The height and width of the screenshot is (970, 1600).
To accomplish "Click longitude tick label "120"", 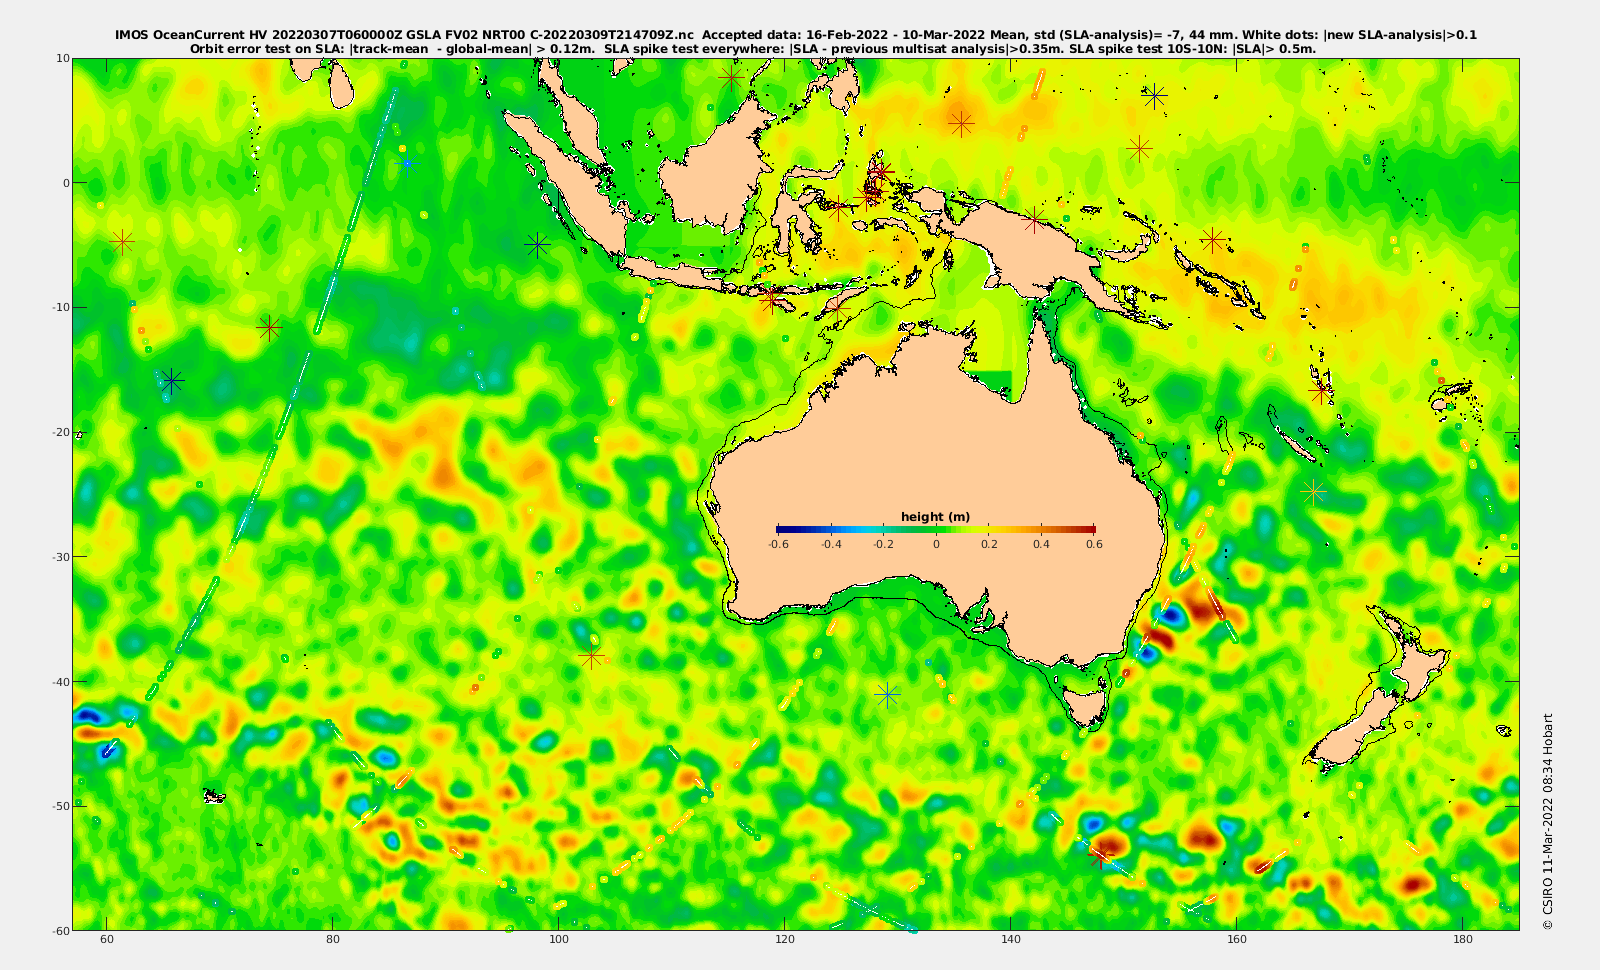I will (x=785, y=940).
